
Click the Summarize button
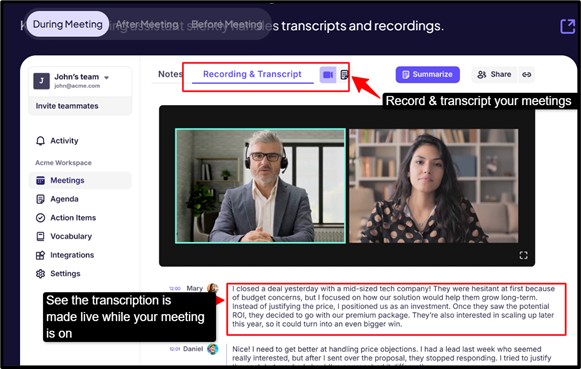[428, 74]
